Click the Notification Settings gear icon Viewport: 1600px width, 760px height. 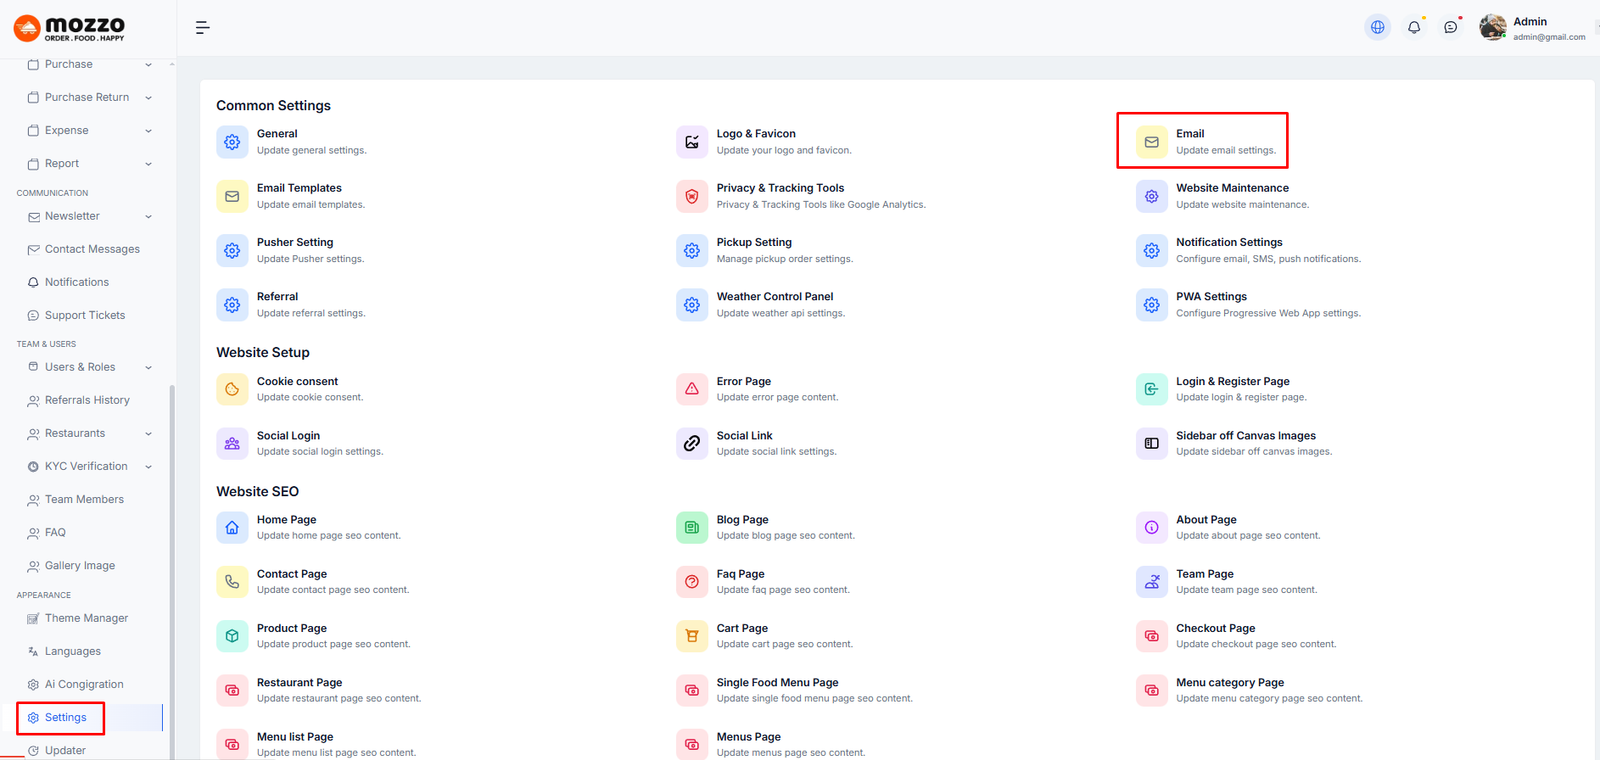click(x=1152, y=250)
